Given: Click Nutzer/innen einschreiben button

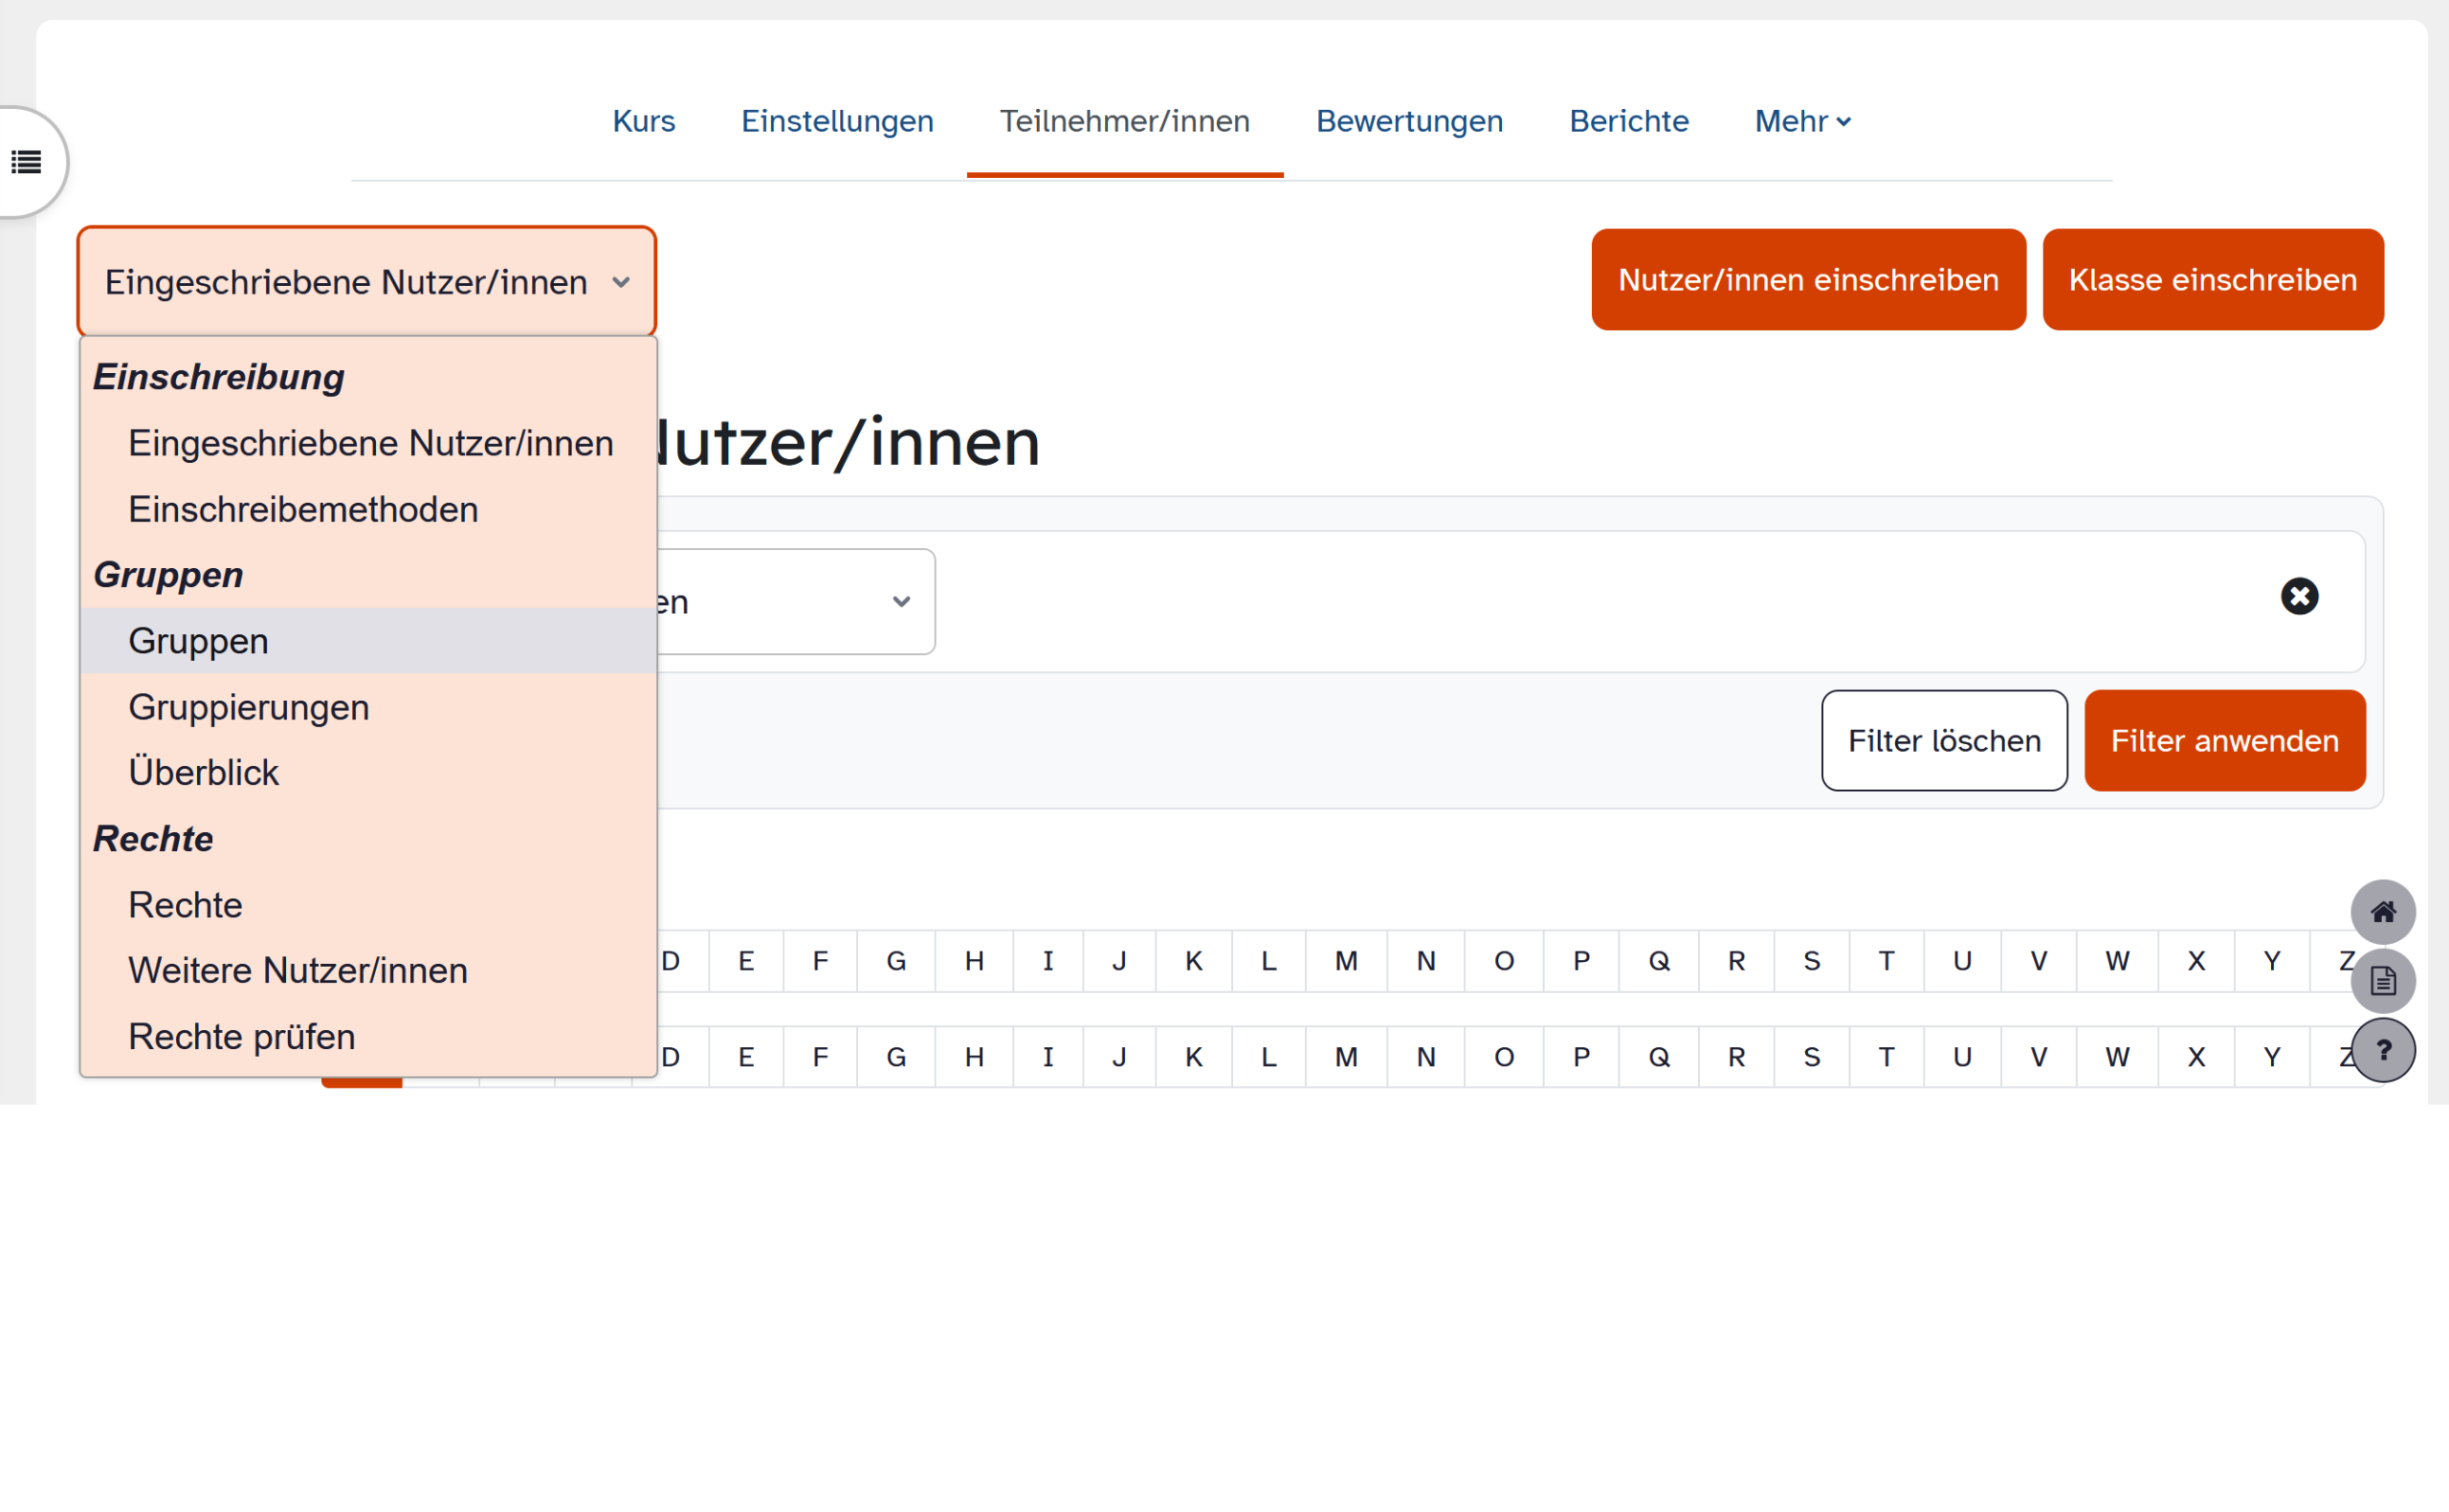Looking at the screenshot, I should point(1808,280).
